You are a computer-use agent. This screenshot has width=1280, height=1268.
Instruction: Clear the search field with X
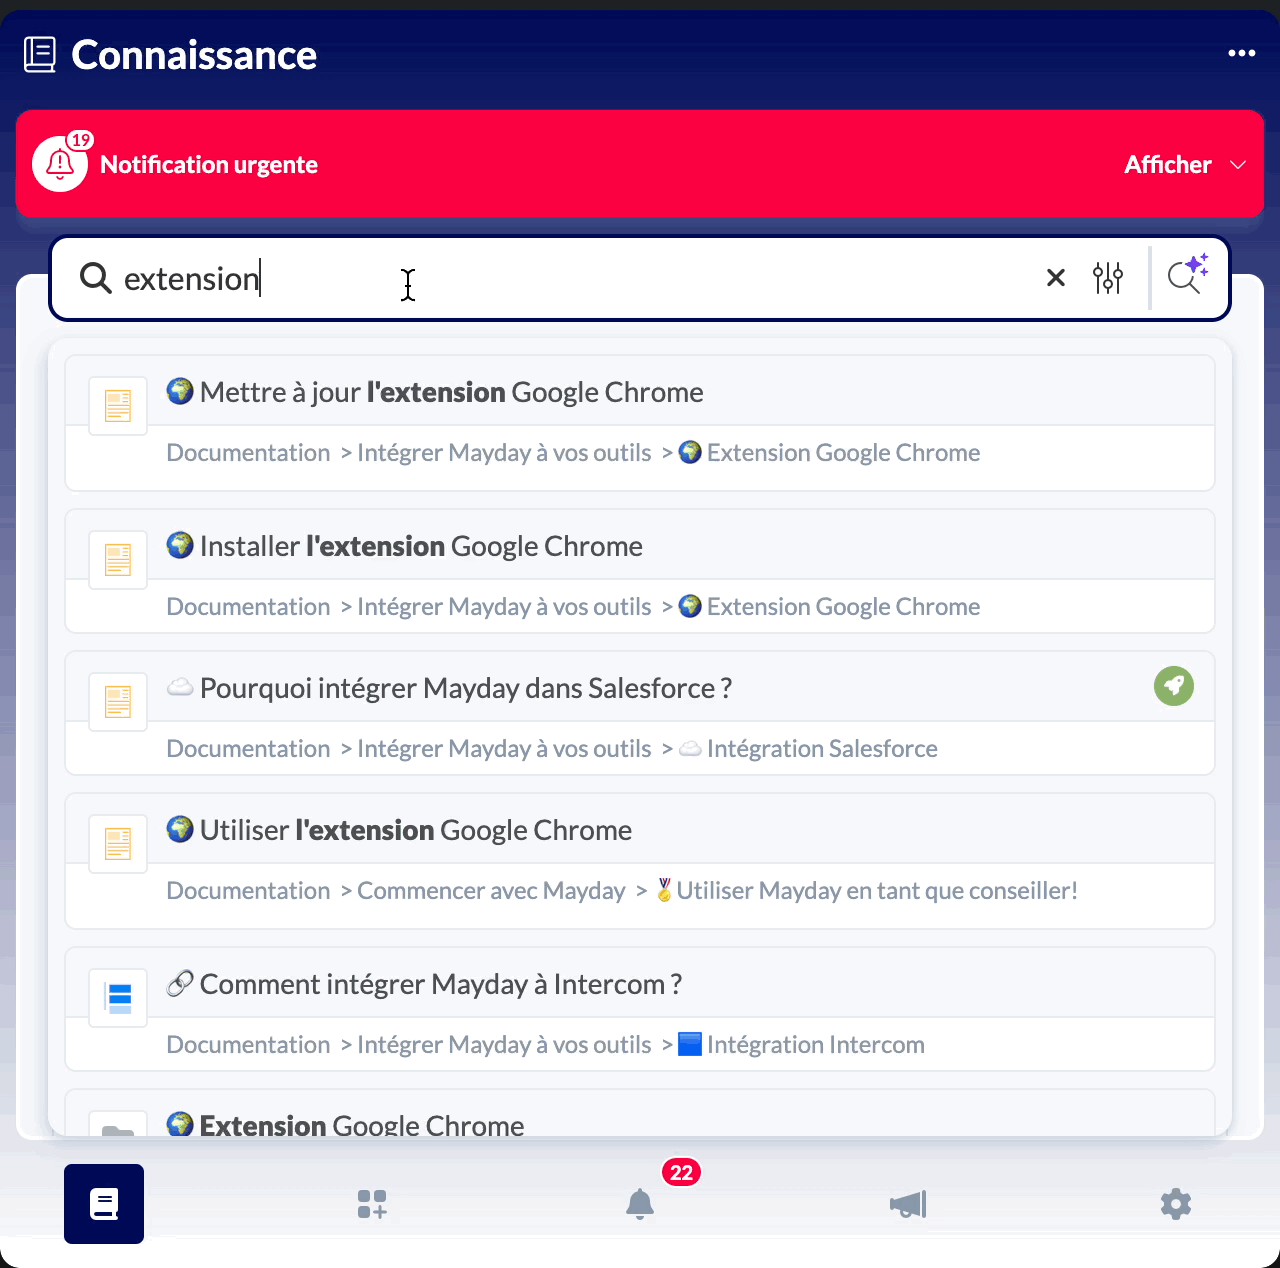1055,278
